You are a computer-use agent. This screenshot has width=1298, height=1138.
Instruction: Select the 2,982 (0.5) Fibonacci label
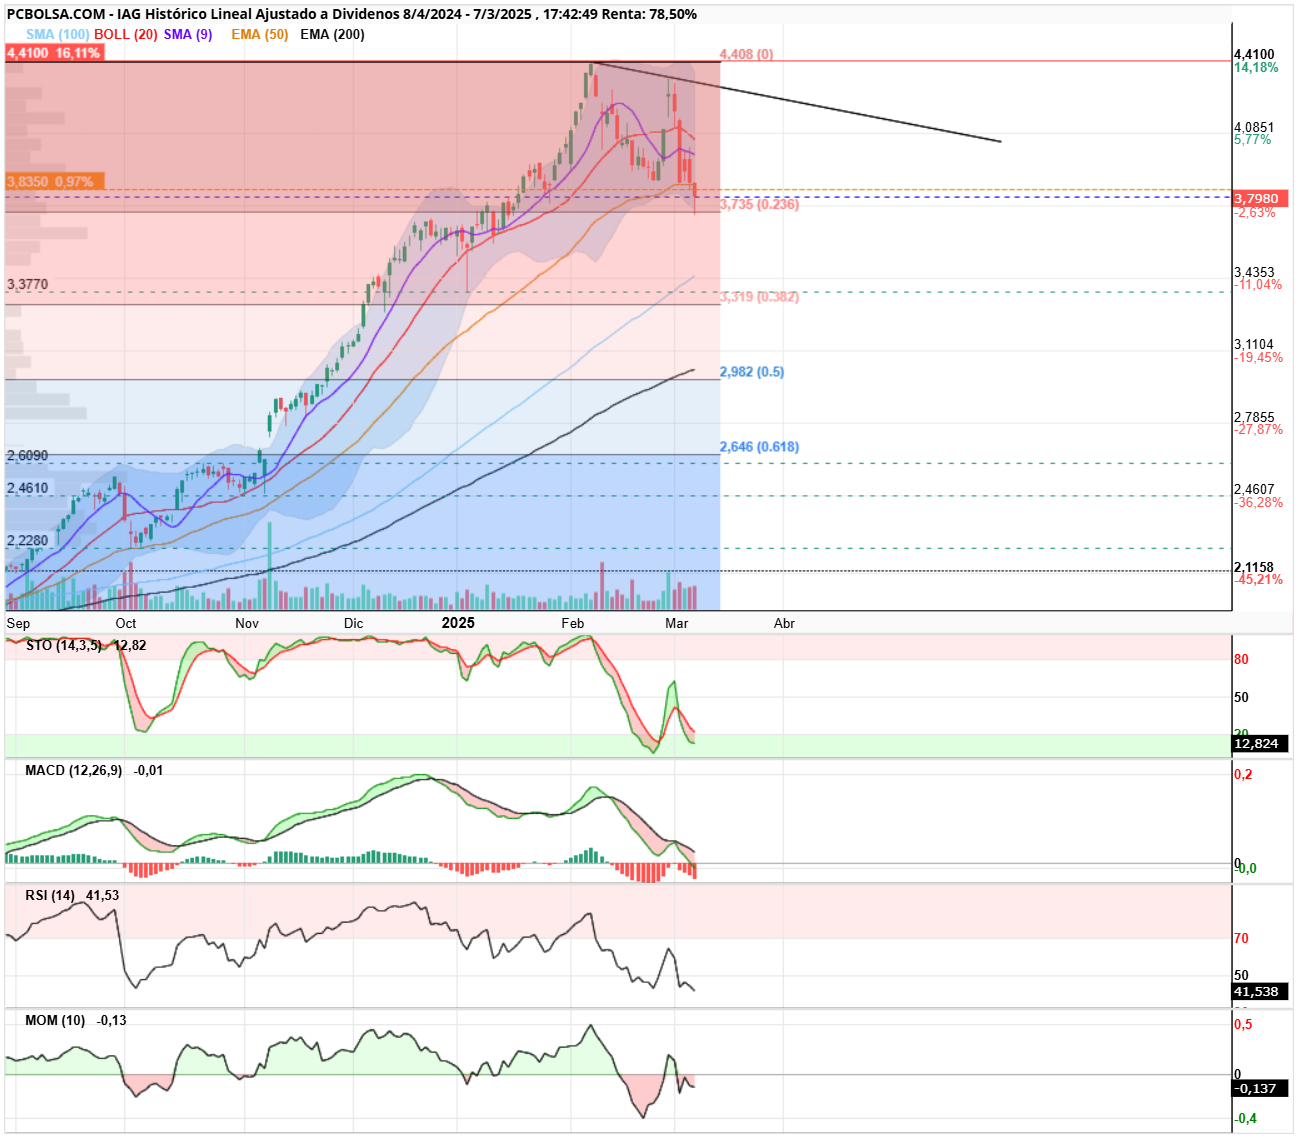752,372
